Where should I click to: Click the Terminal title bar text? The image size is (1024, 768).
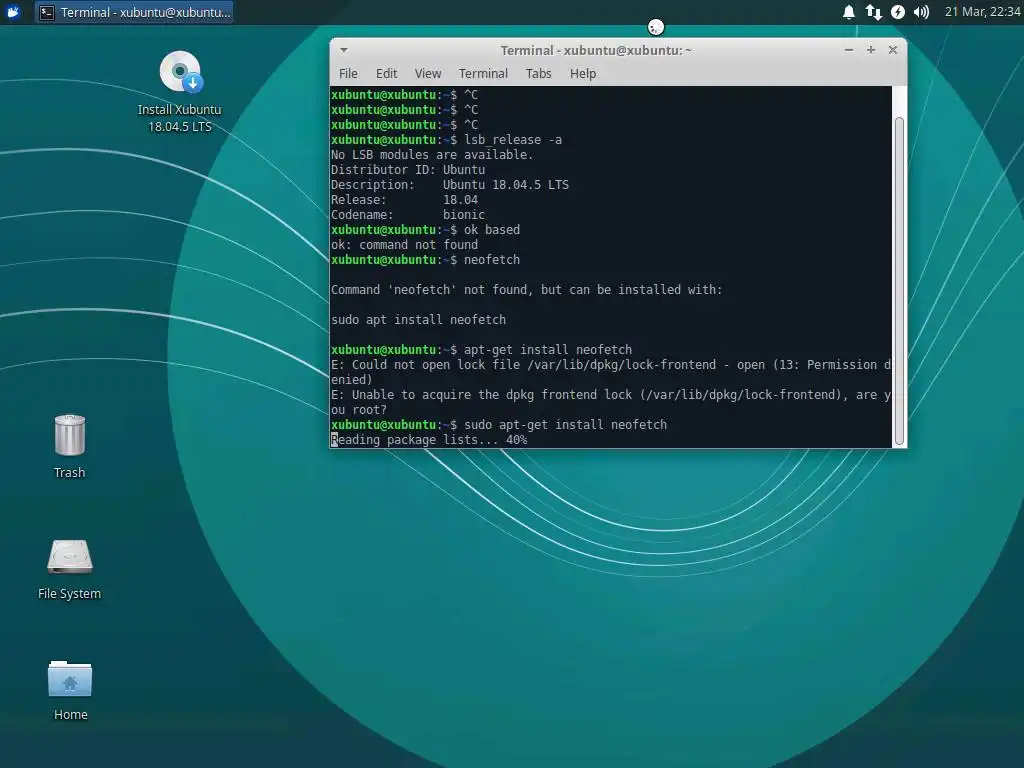pyautogui.click(x=596, y=50)
